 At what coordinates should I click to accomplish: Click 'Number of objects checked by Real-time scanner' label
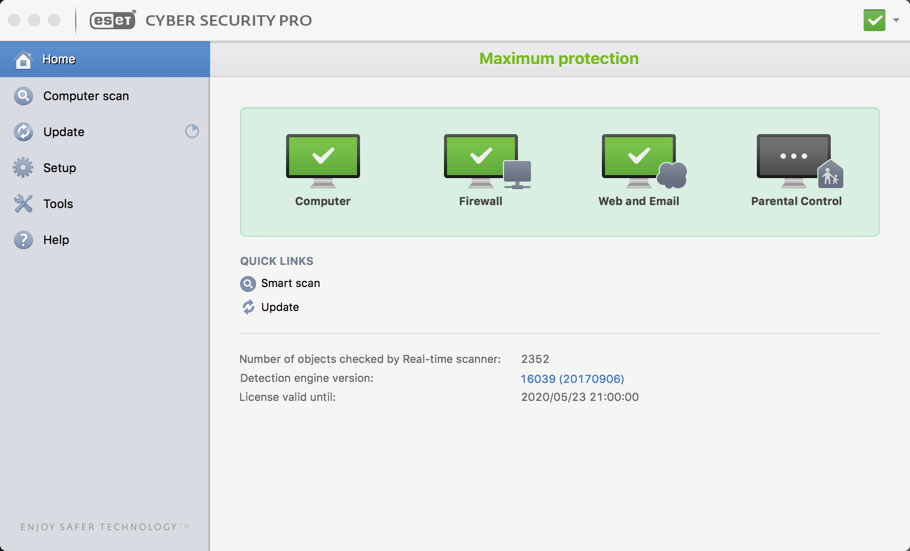(x=370, y=359)
